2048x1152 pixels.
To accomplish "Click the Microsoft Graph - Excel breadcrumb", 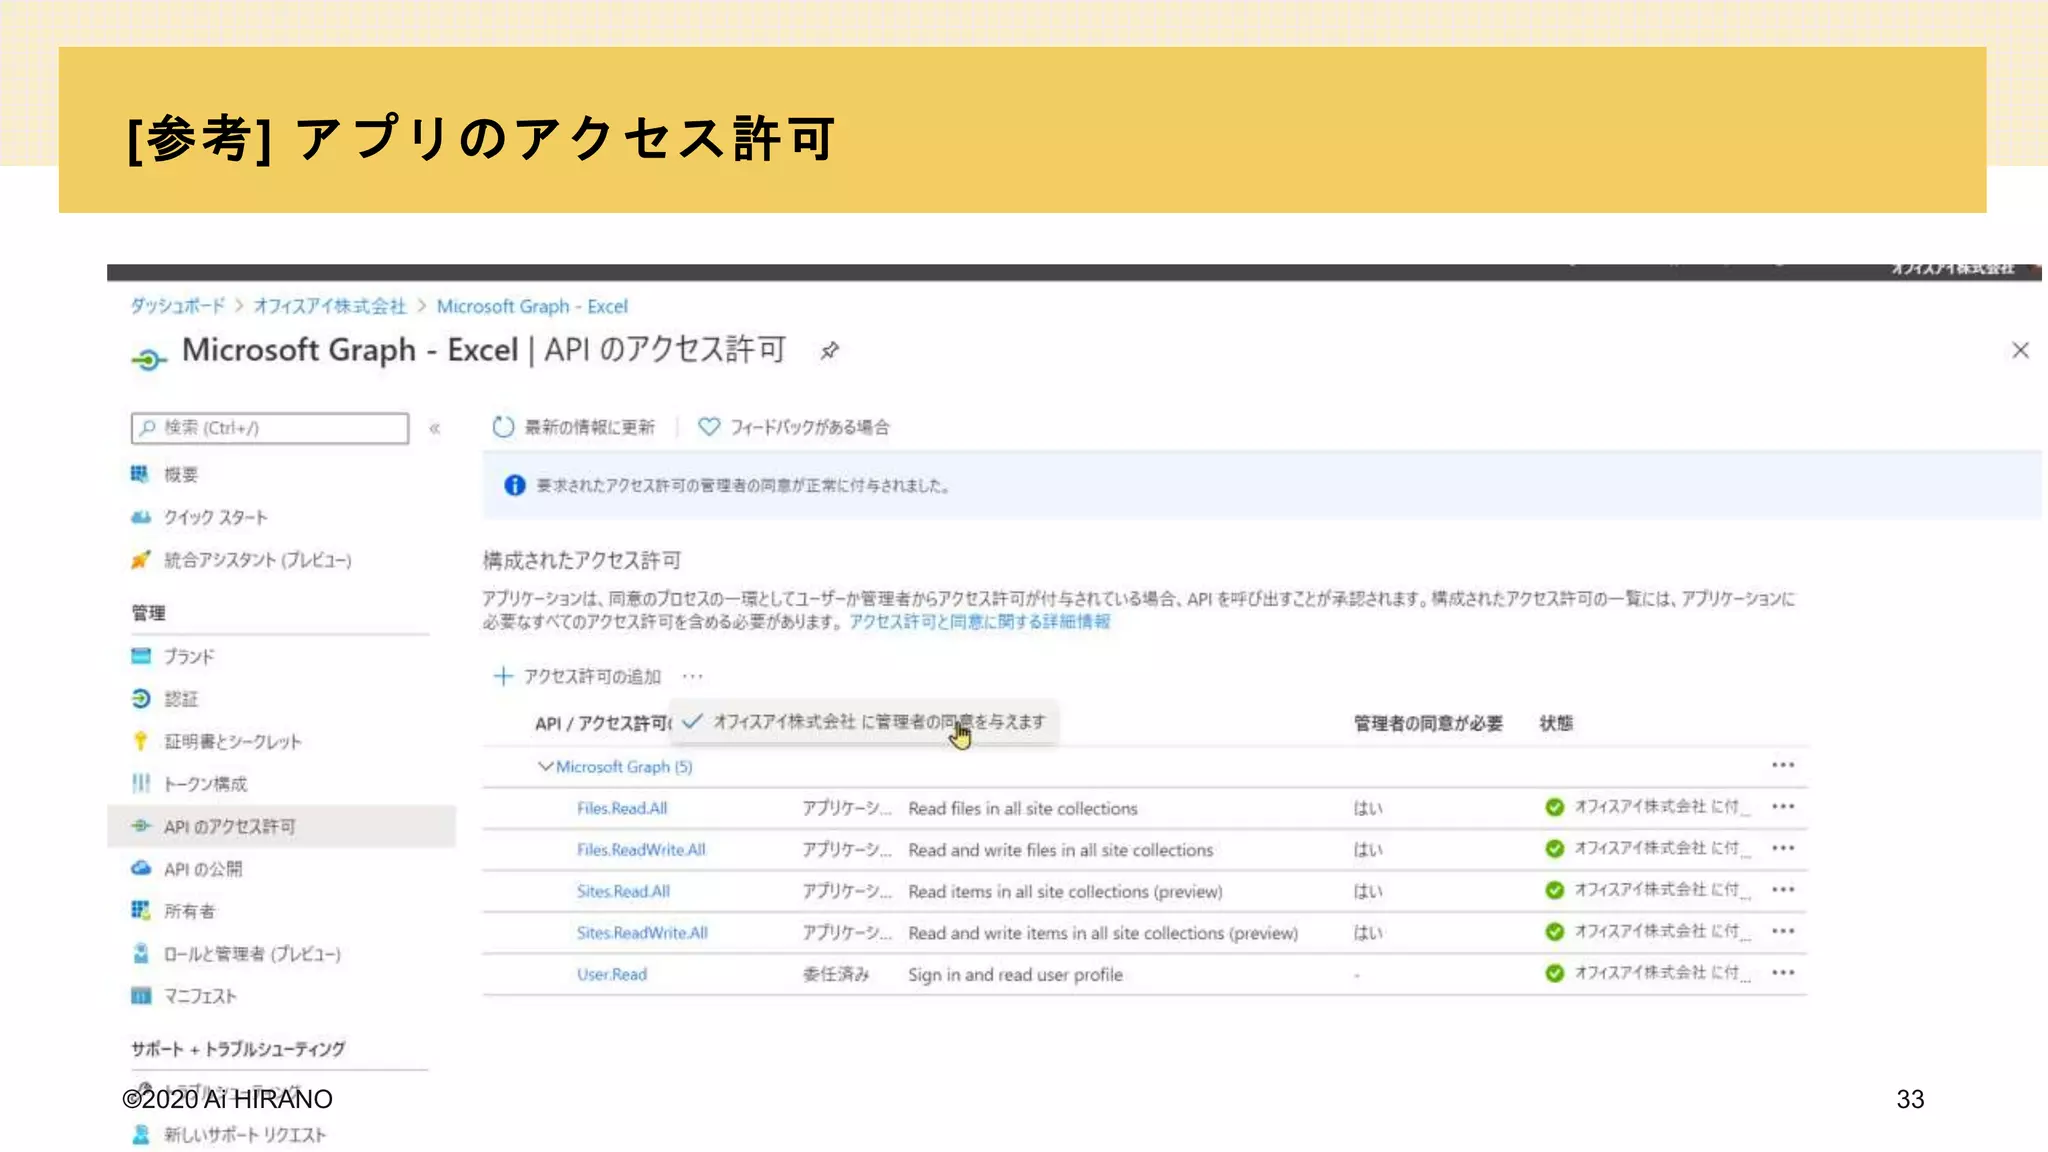I will click(x=532, y=306).
